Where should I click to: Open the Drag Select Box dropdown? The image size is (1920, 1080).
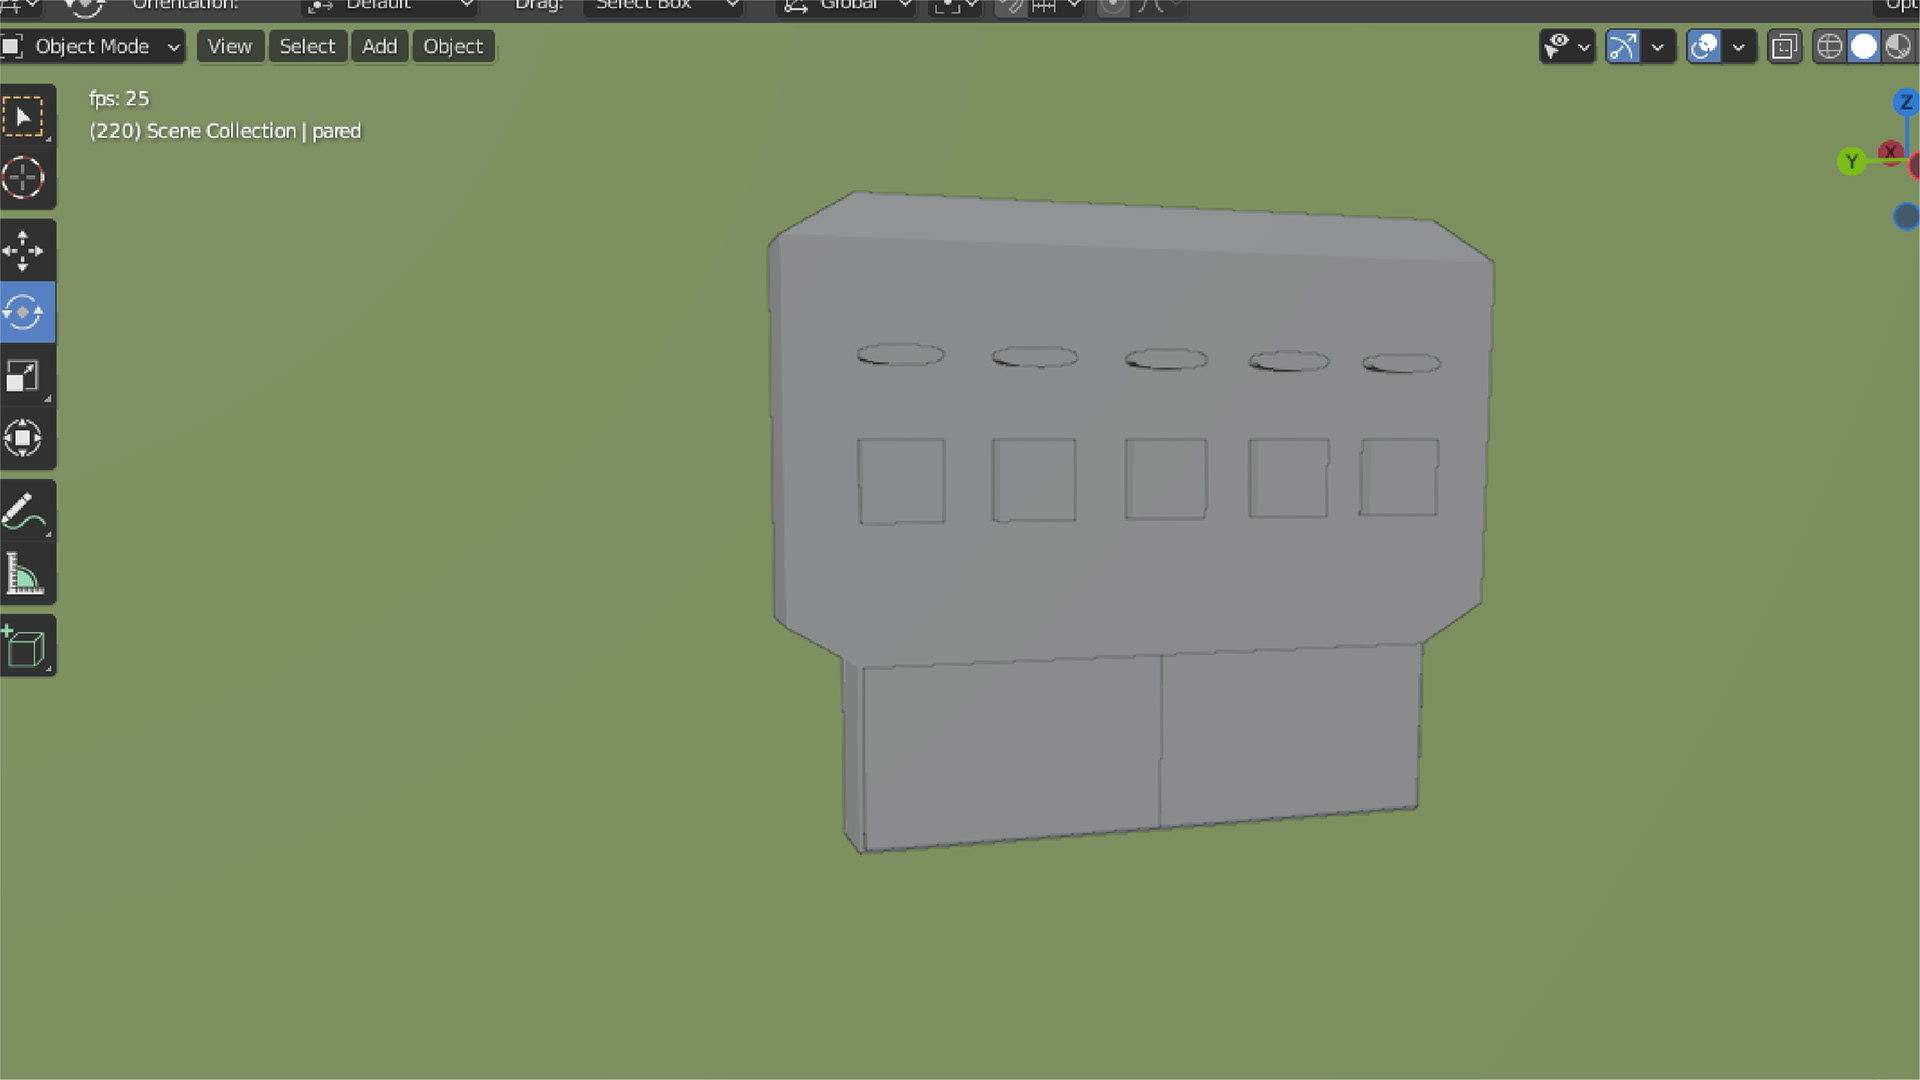click(x=664, y=7)
